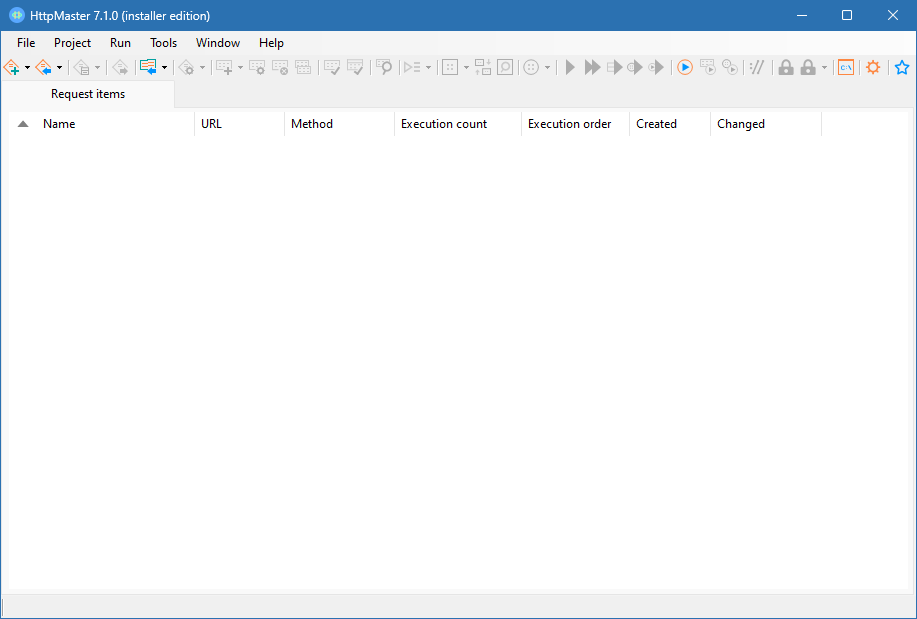Click the New project icon with green plus

click(x=12, y=68)
